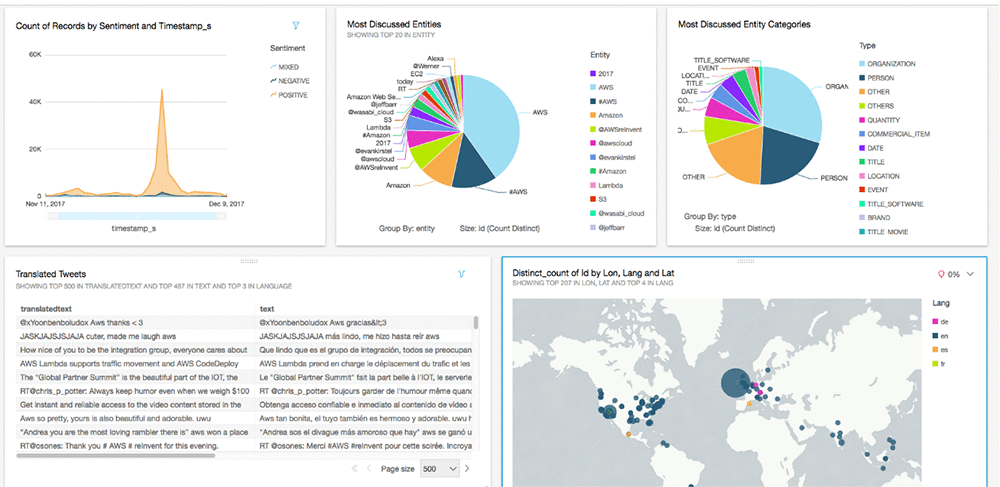Select Amazon entity legend item
Image resolution: width=1000 pixels, height=487 pixels.
pyautogui.click(x=606, y=115)
